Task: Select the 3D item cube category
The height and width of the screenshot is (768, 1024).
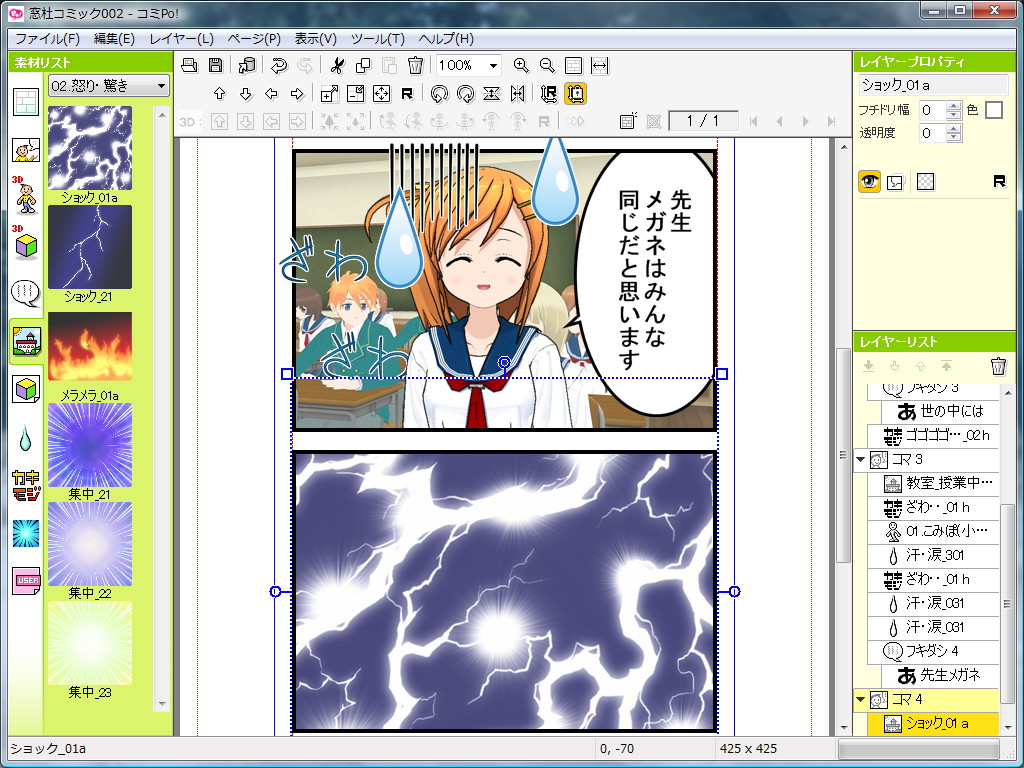Action: [26, 242]
